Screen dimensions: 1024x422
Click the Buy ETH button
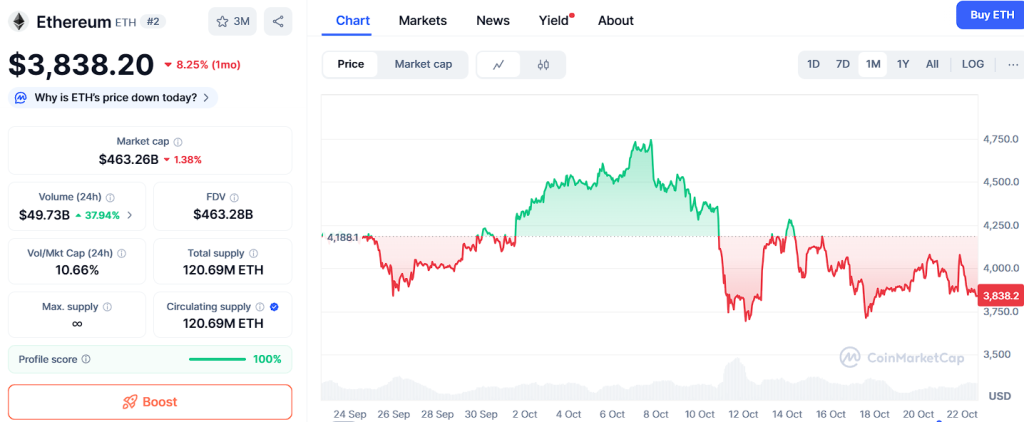click(x=990, y=15)
